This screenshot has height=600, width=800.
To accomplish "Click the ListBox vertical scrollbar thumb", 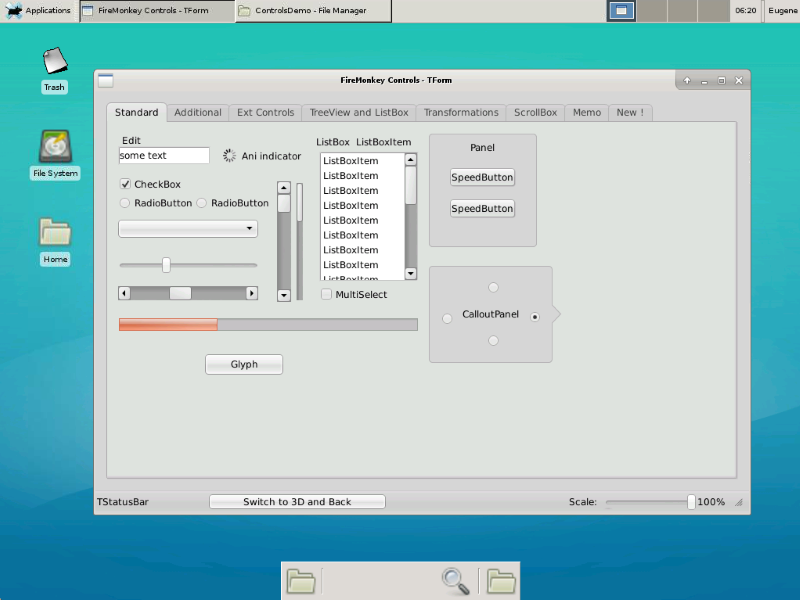I will tap(411, 186).
